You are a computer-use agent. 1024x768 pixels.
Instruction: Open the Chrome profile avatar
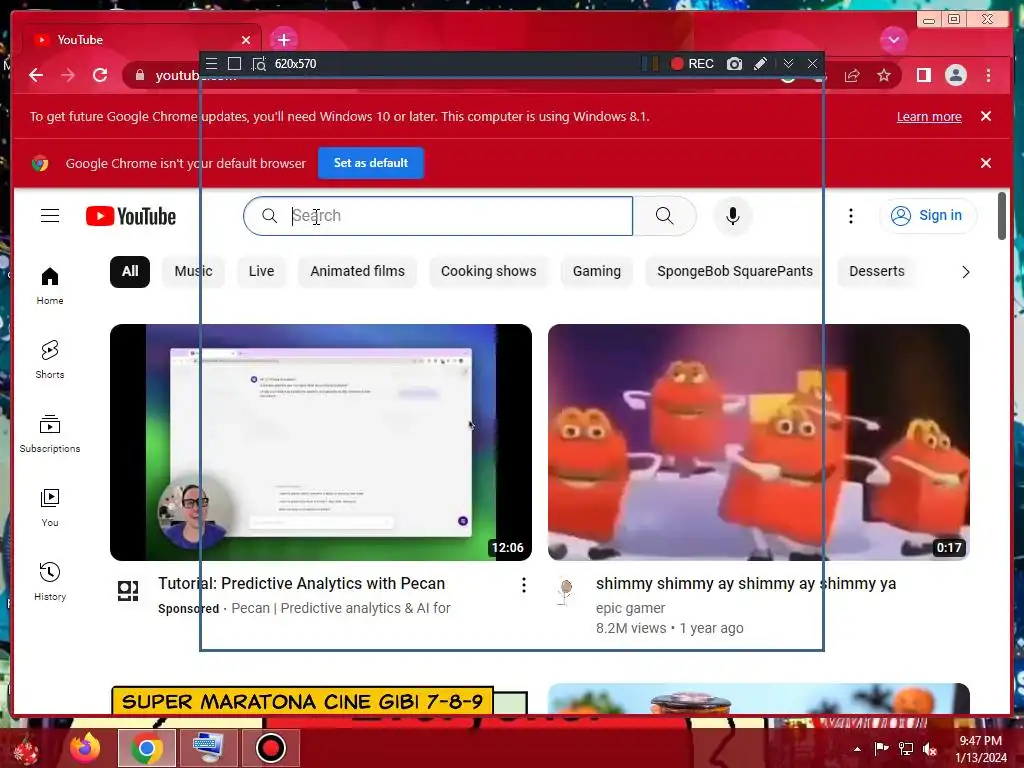click(x=955, y=75)
